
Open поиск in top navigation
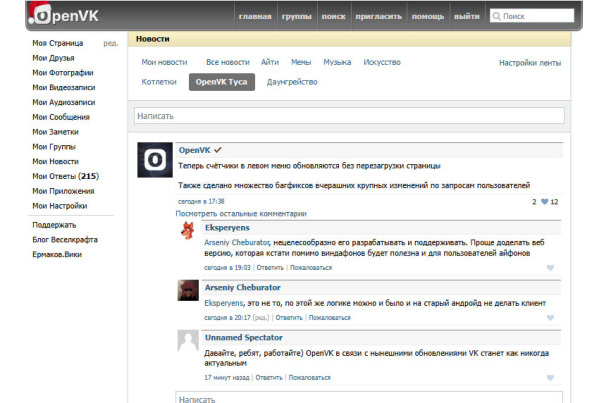point(334,17)
